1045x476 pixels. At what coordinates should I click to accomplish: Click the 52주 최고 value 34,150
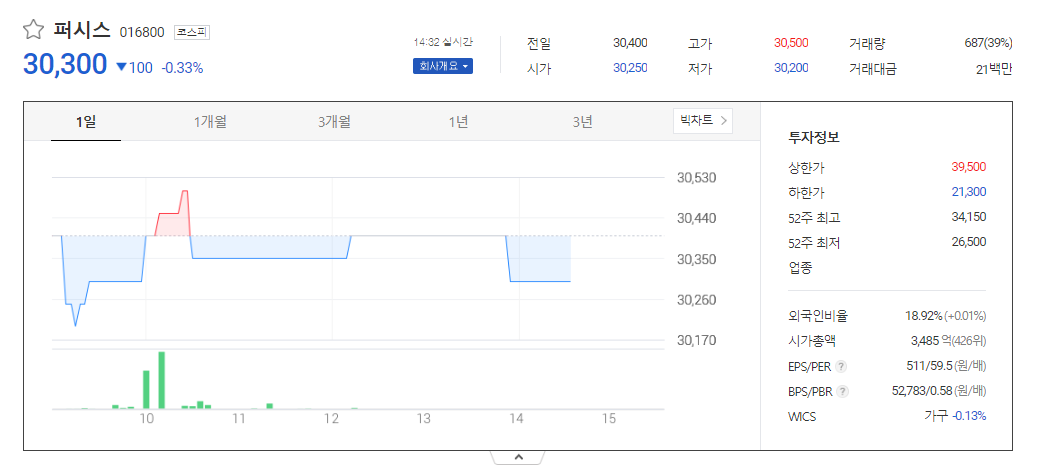[x=969, y=217]
